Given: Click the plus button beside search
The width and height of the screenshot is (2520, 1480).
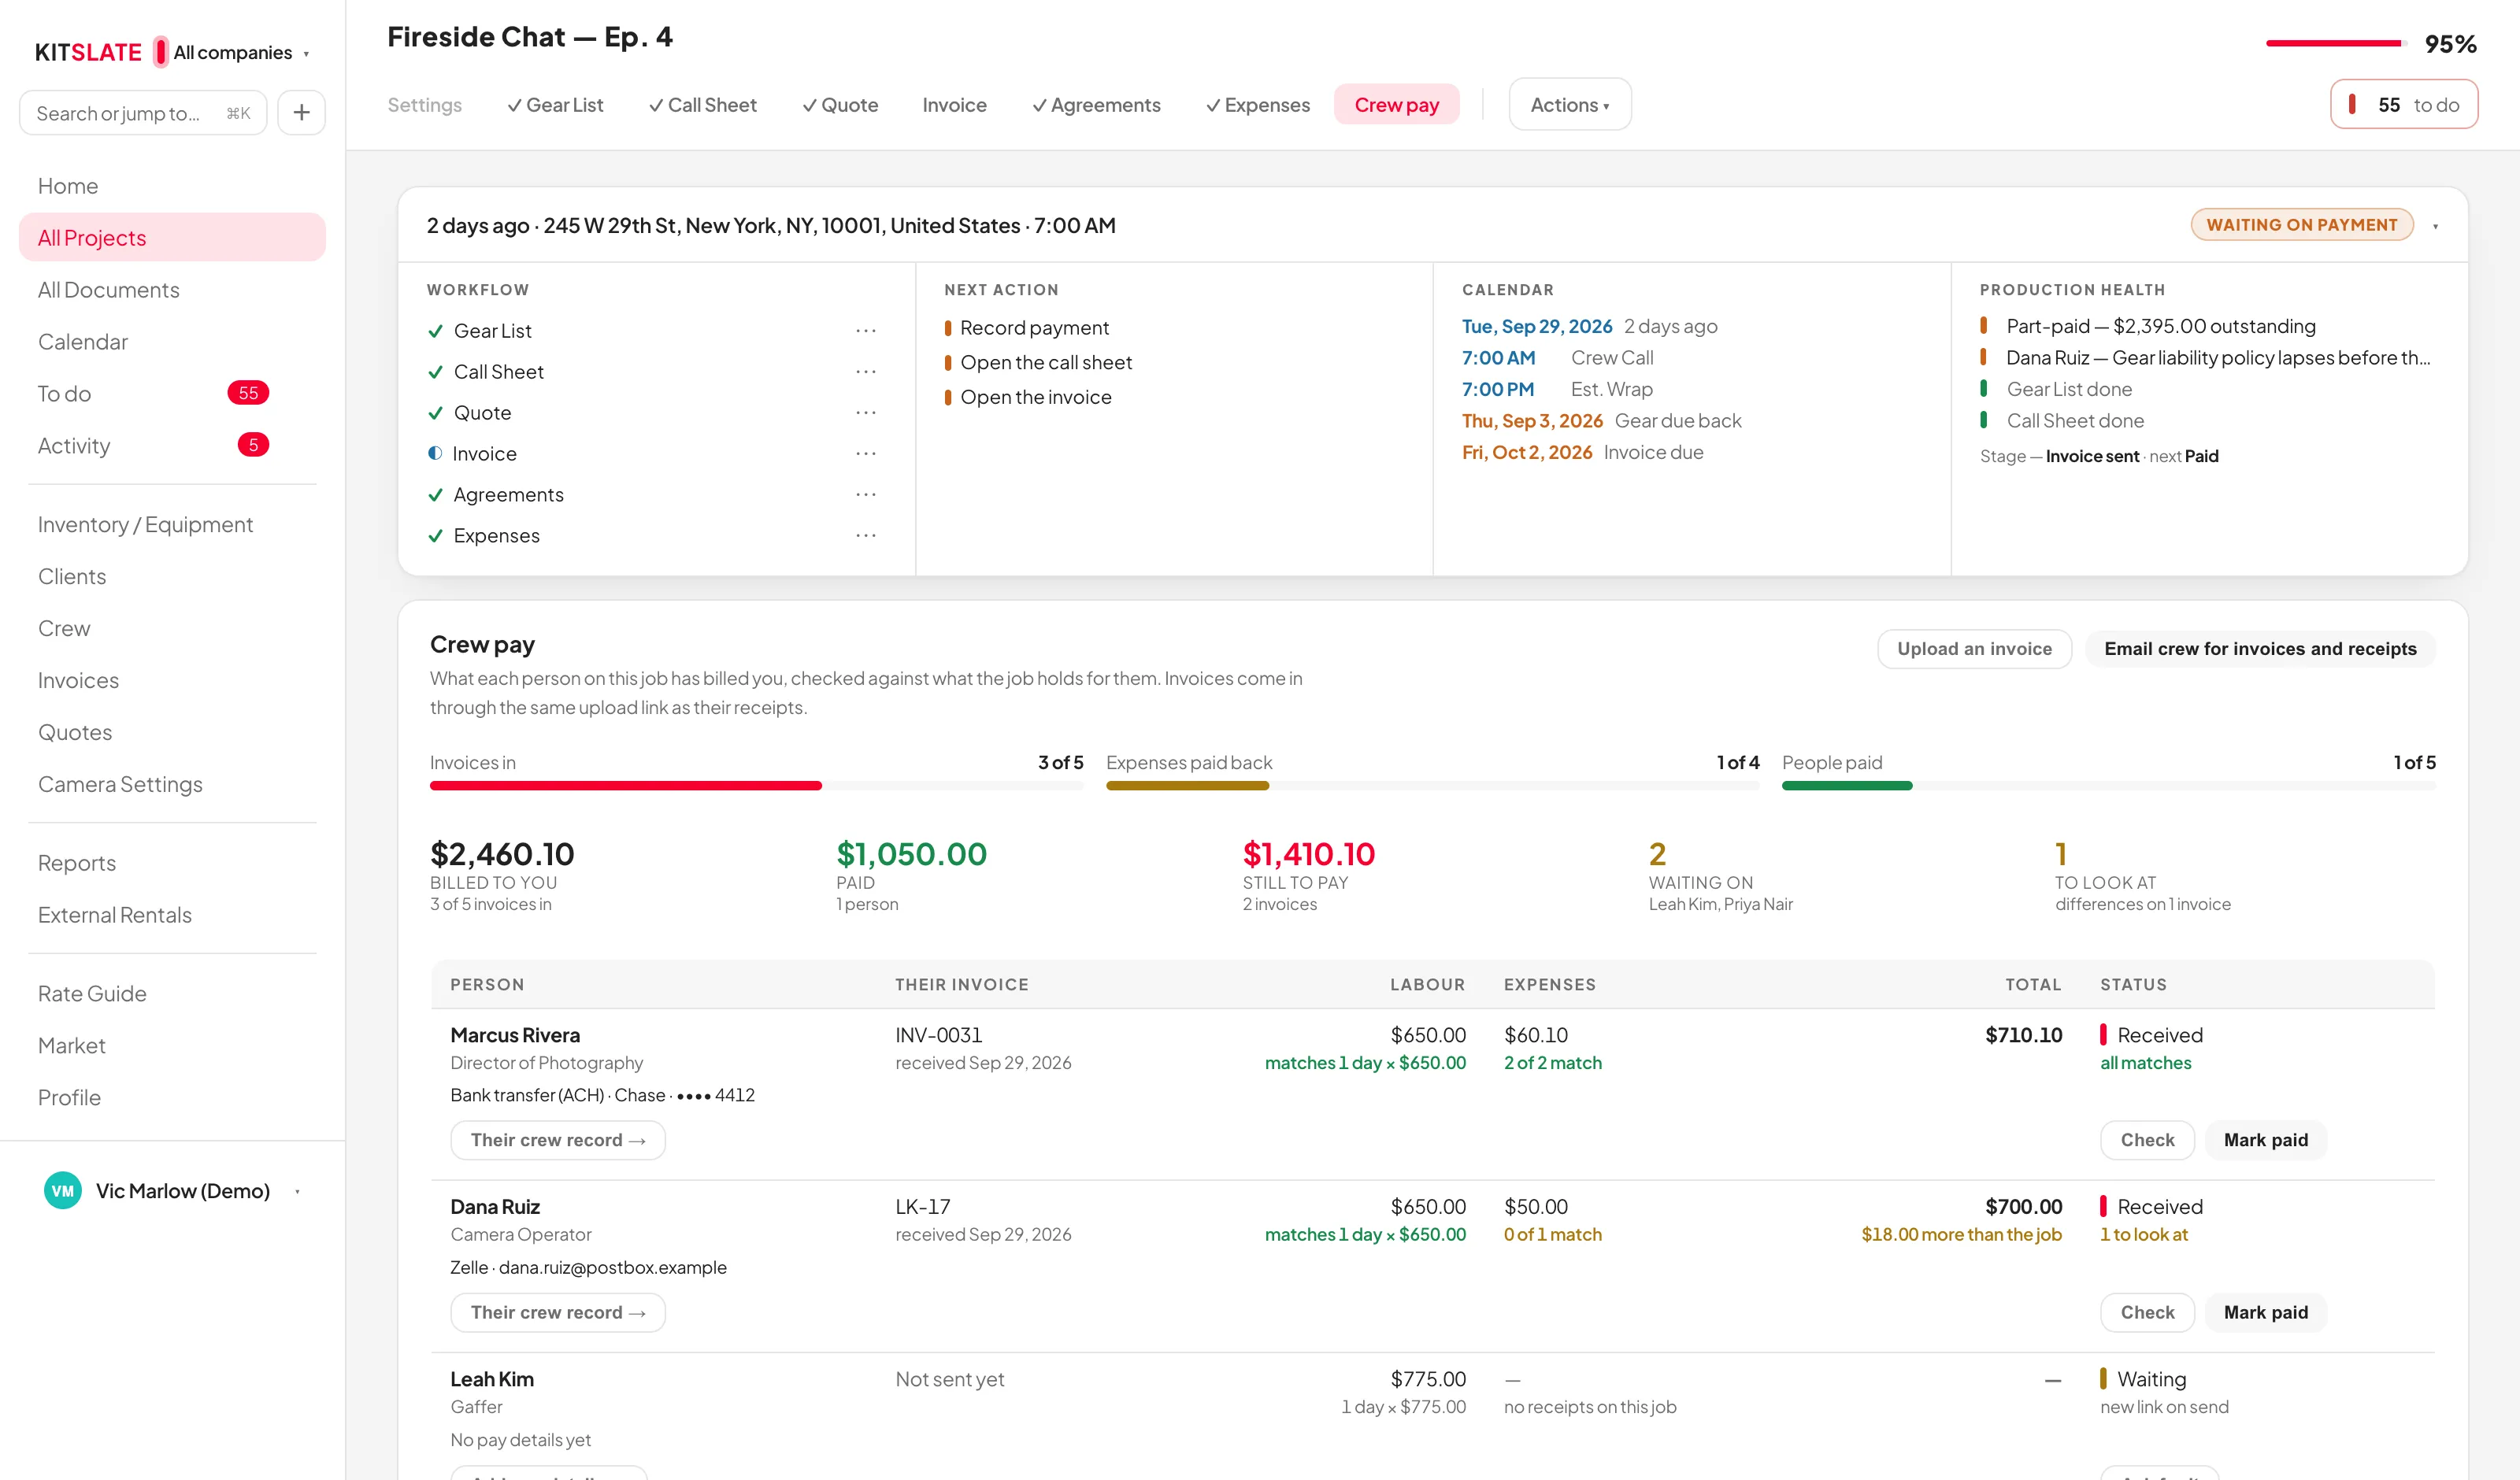Looking at the screenshot, I should 301,113.
